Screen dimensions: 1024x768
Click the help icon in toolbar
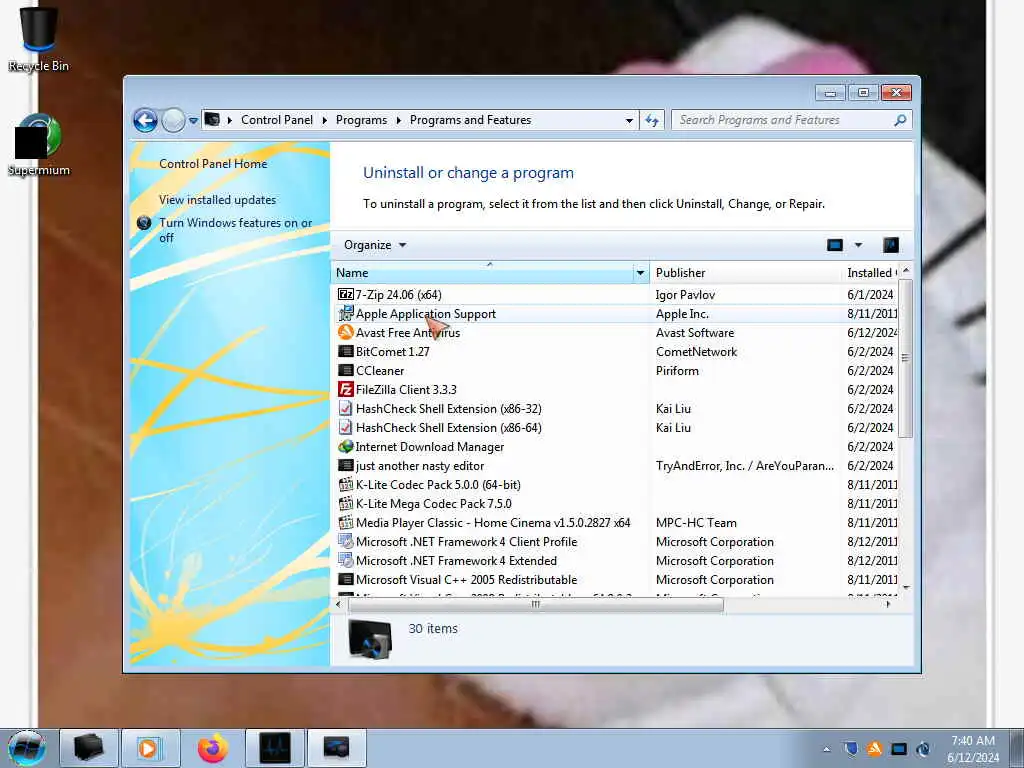coord(891,245)
